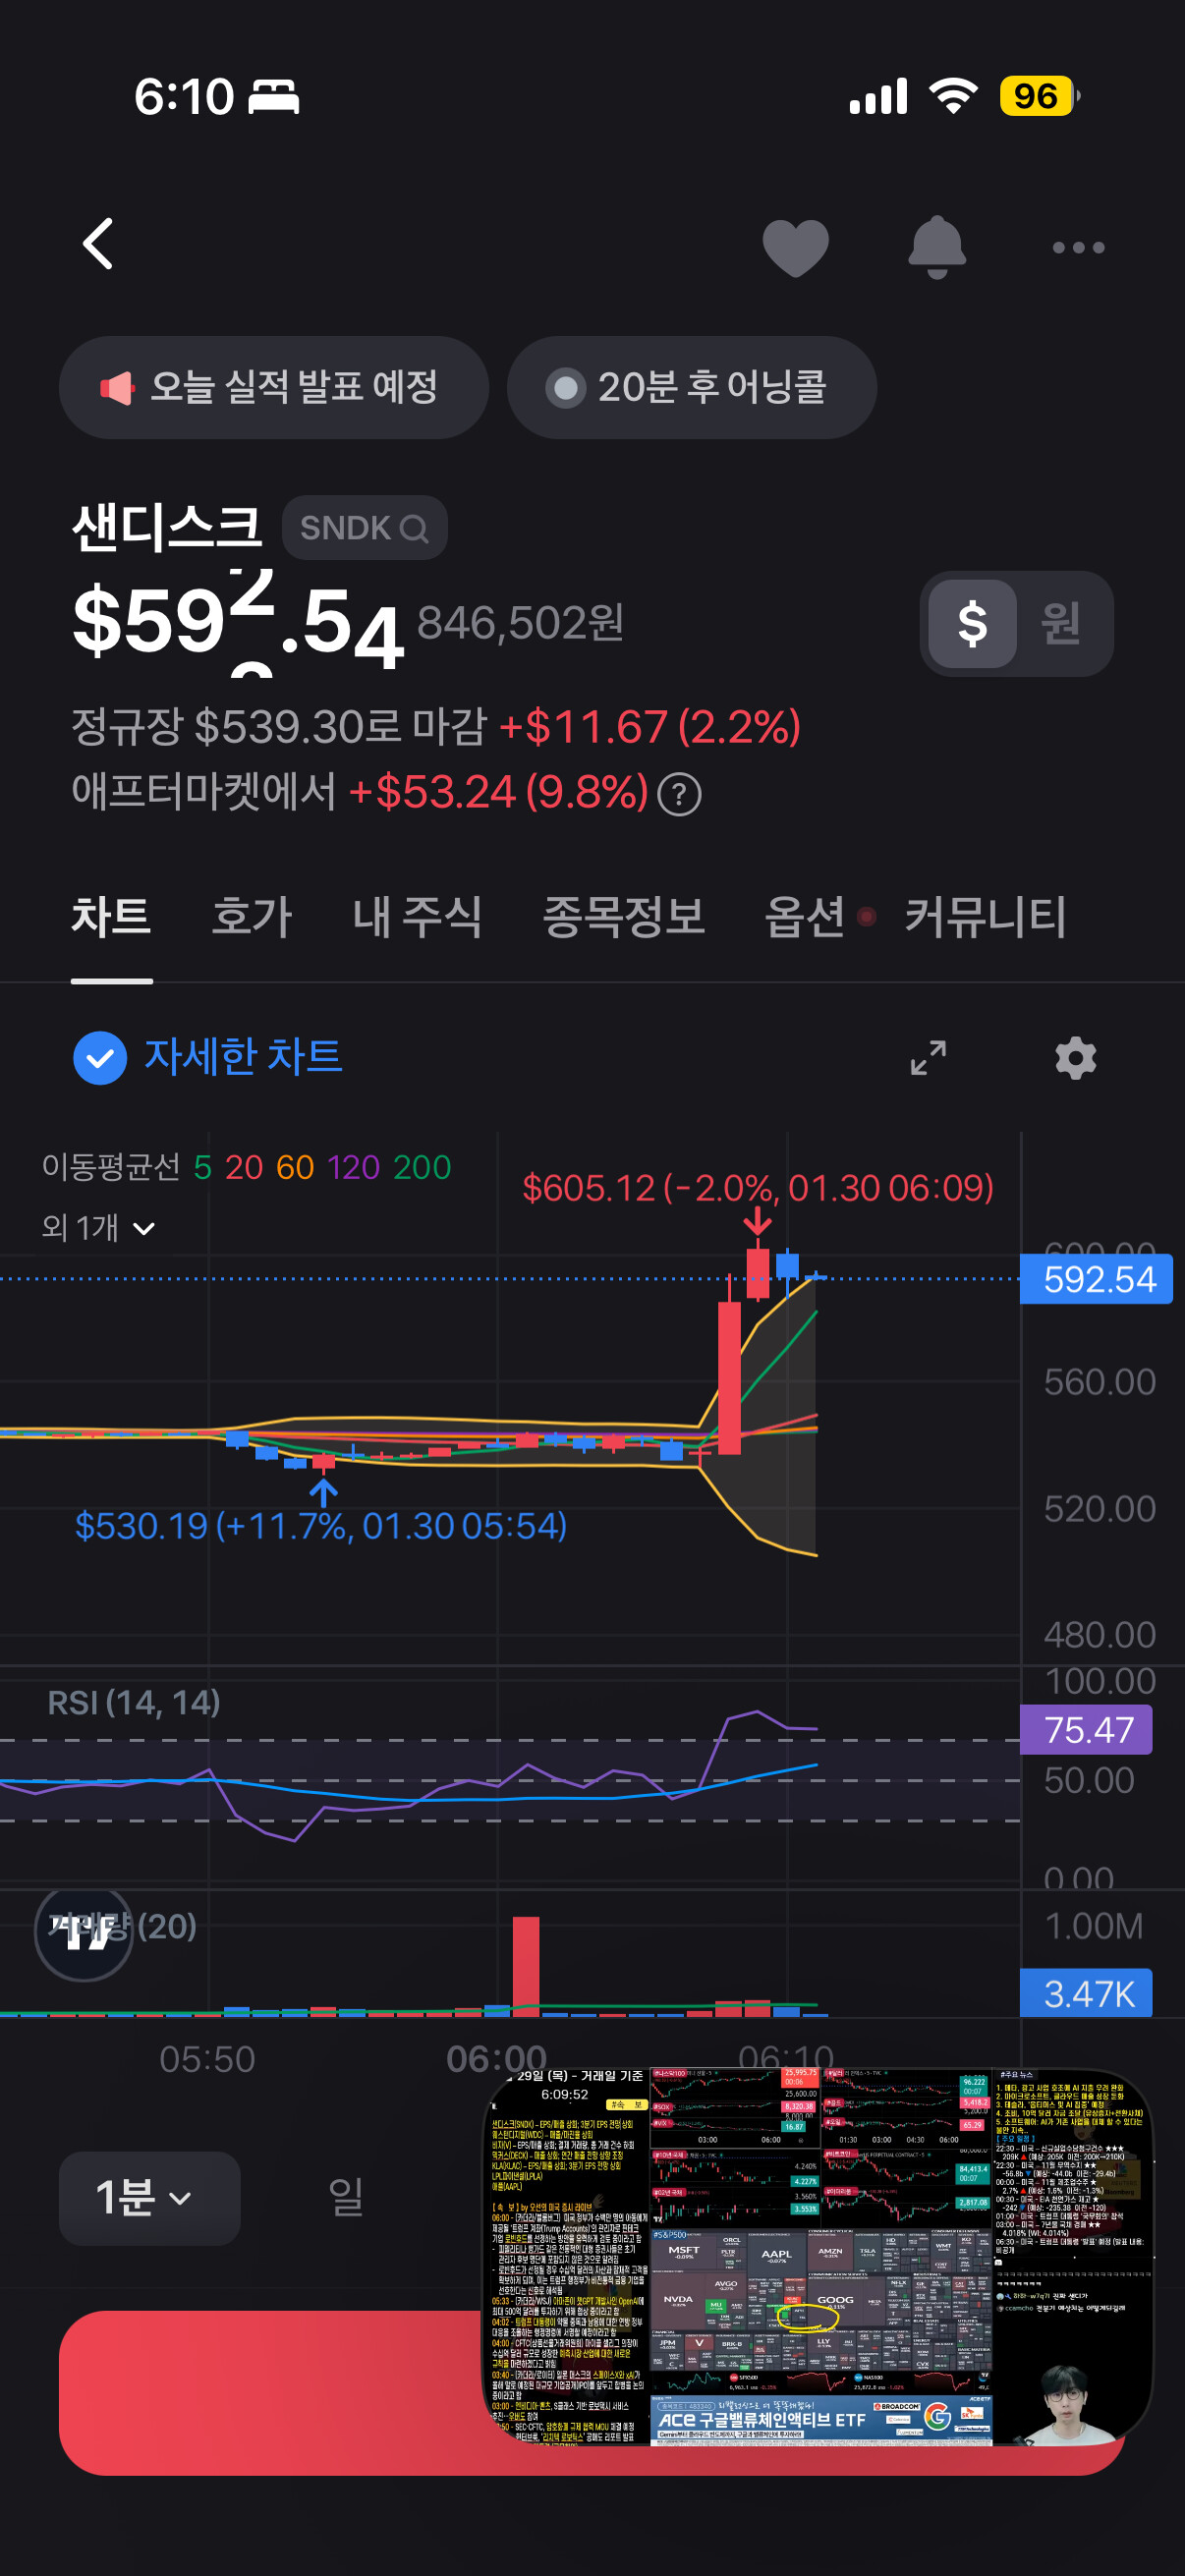Tap the TradingView logo badge

tap(84, 1933)
